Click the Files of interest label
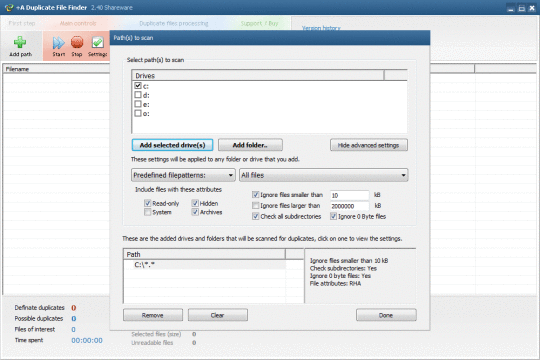Screen dimensions: 540x360 [x=34, y=329]
